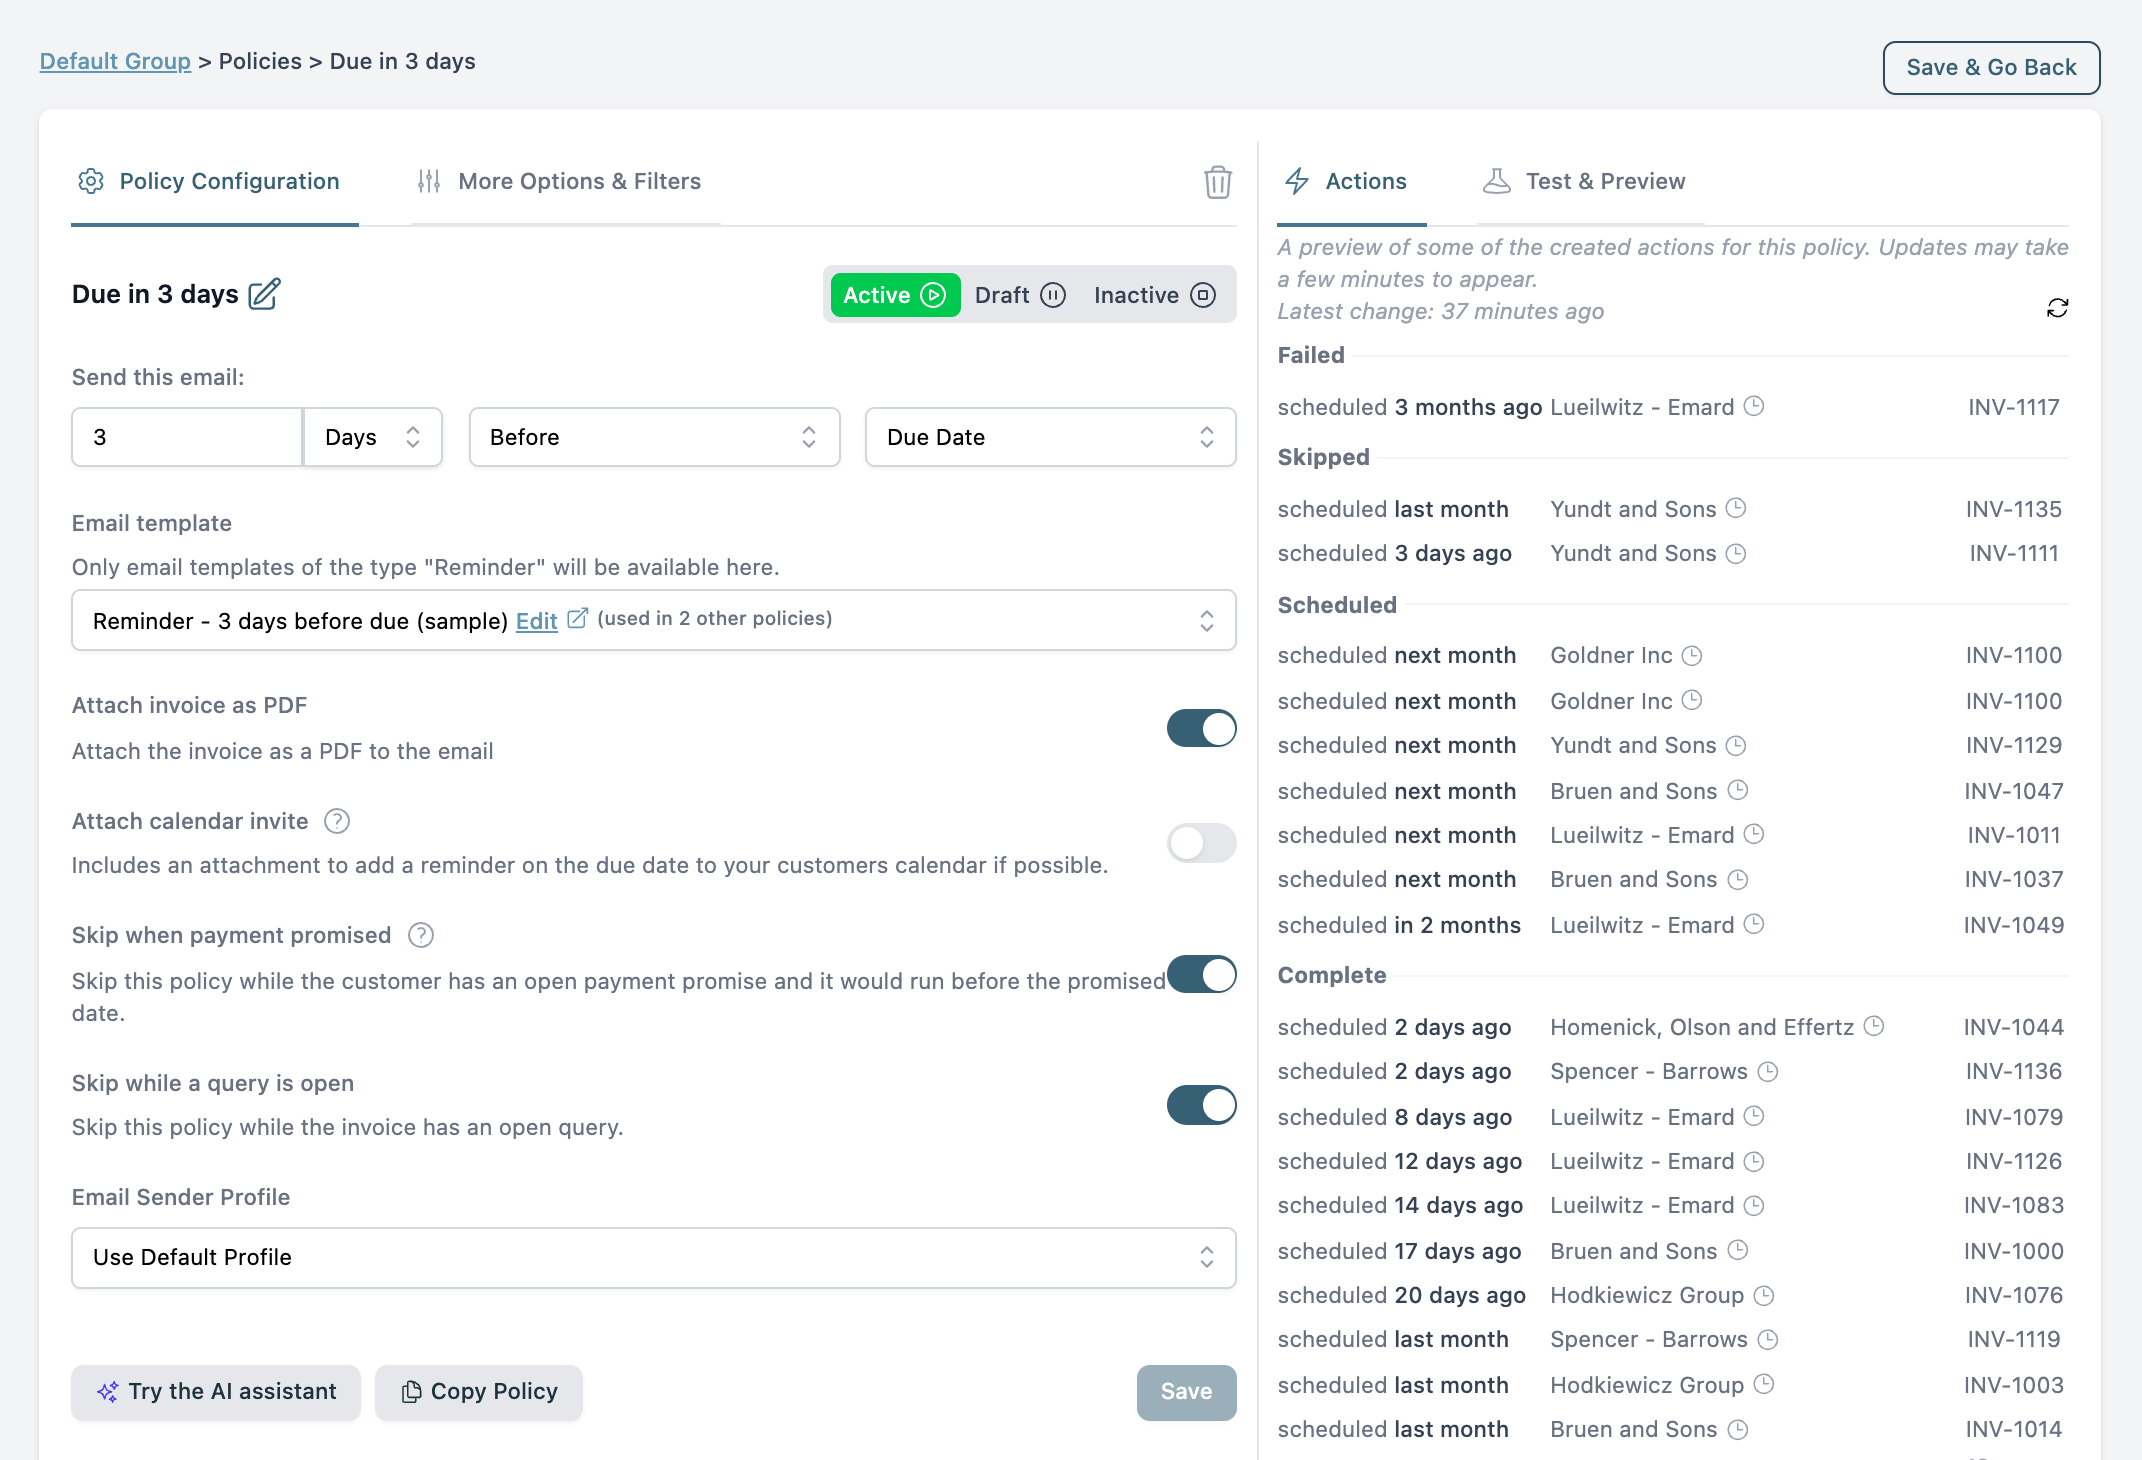Open the Due Date dropdown
The height and width of the screenshot is (1460, 2142).
(x=1050, y=437)
